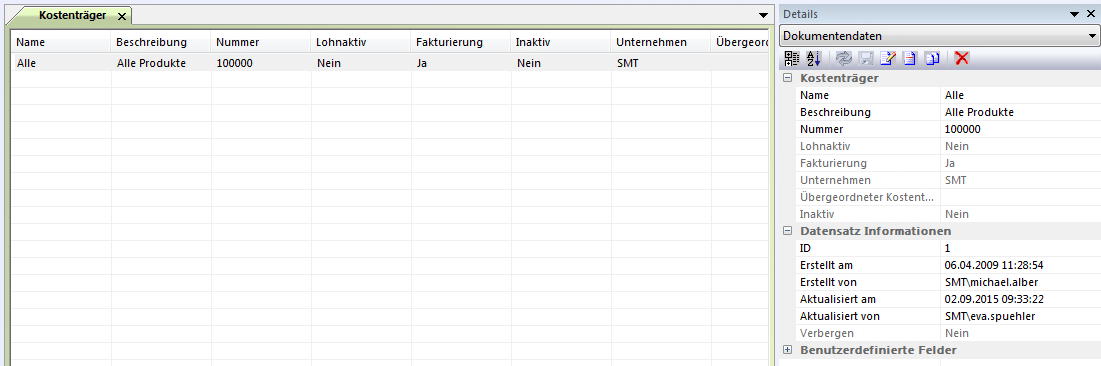Click the new document icon in Details toolbar
The width and height of the screenshot is (1101, 366).
click(x=909, y=59)
